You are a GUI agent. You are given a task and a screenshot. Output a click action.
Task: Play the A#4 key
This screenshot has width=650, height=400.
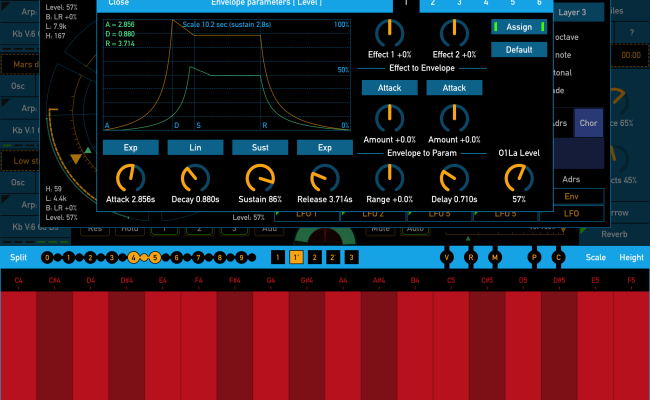379,345
